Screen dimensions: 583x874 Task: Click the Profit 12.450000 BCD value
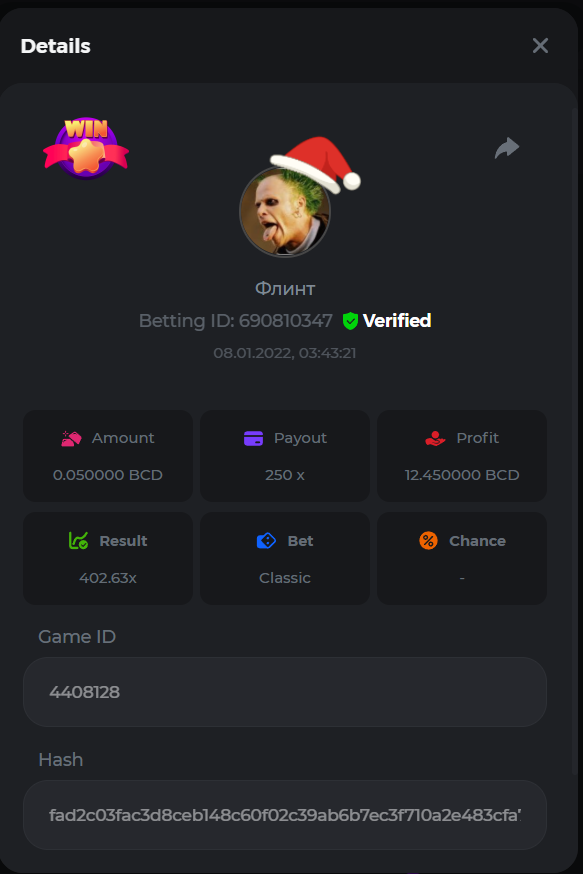[x=462, y=475]
